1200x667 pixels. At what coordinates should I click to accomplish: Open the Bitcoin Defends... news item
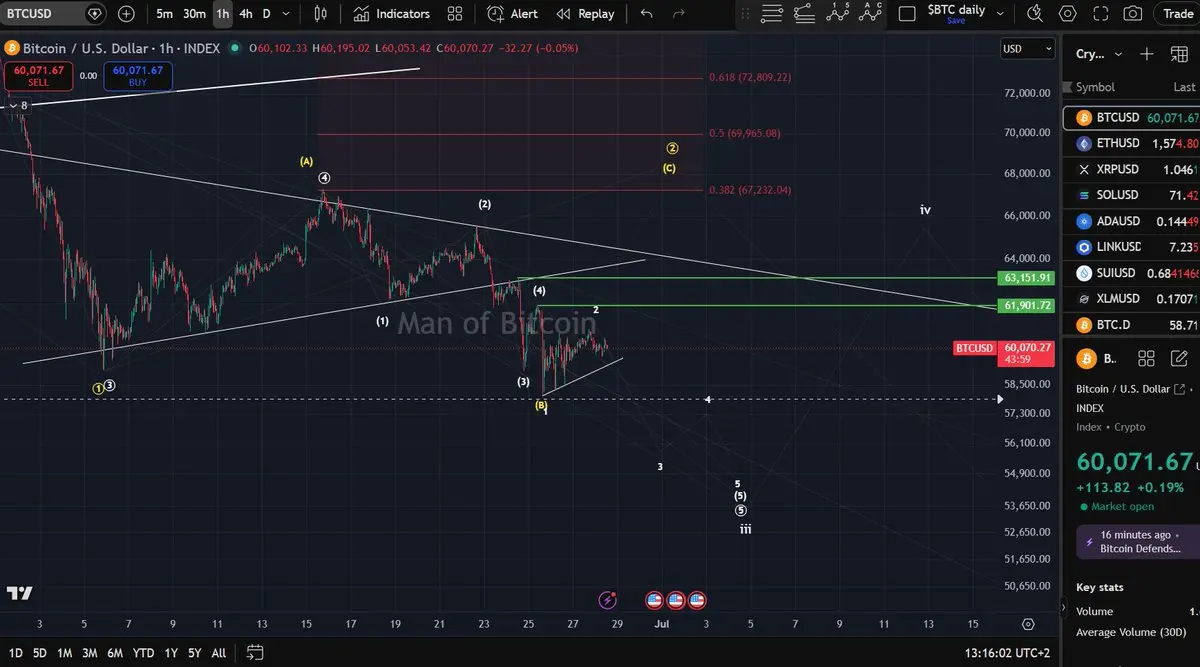pos(1138,542)
